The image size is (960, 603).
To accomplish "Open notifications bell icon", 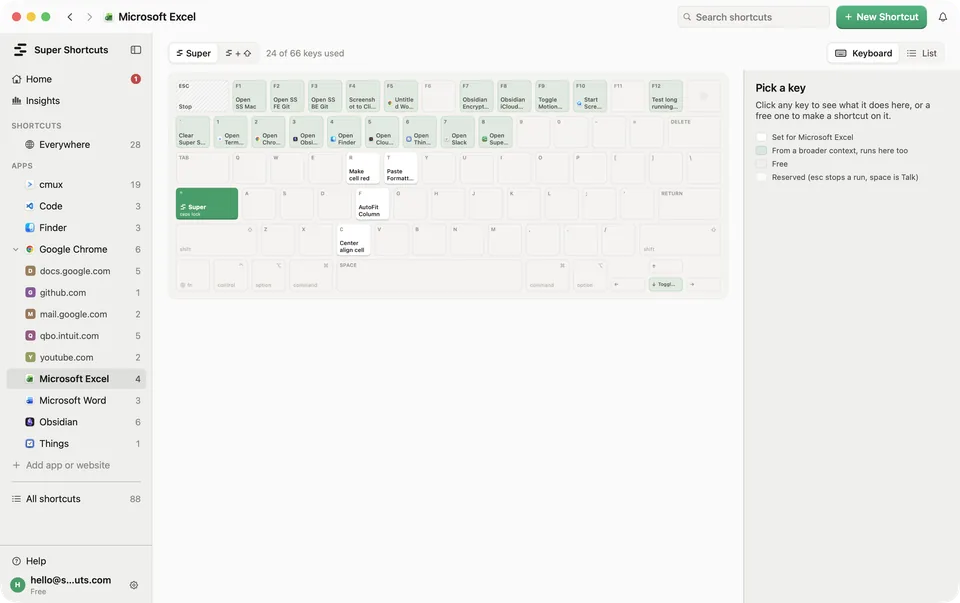I will [943, 17].
